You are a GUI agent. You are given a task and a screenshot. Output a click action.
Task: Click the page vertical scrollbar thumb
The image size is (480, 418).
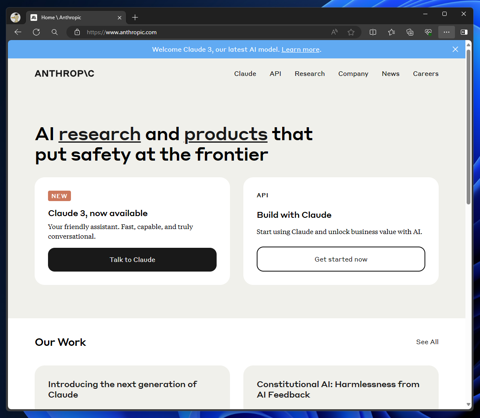coord(468,127)
